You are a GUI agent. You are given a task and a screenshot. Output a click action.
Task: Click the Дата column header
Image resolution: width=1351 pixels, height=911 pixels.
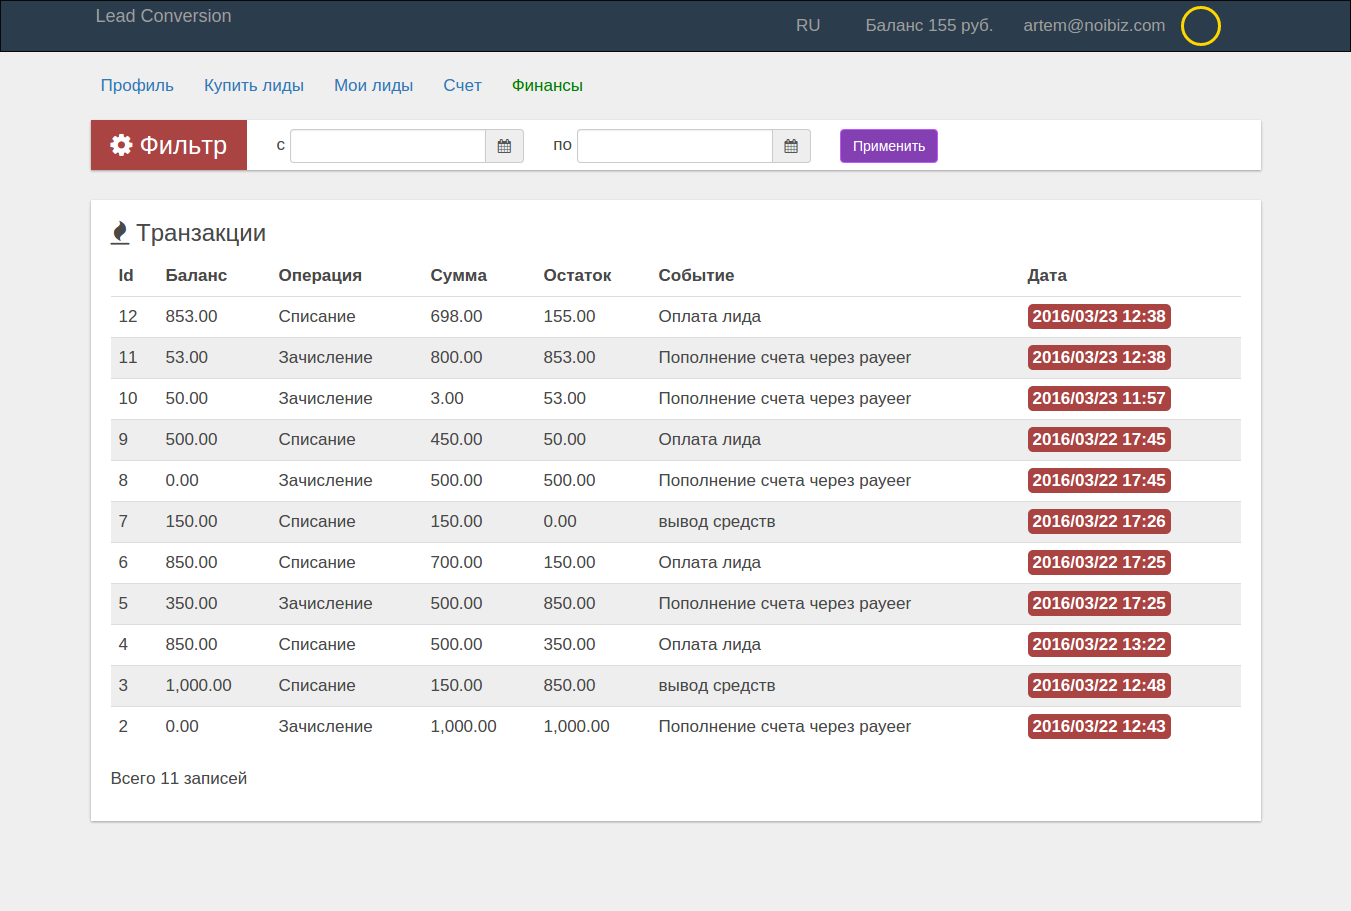[x=1047, y=276]
